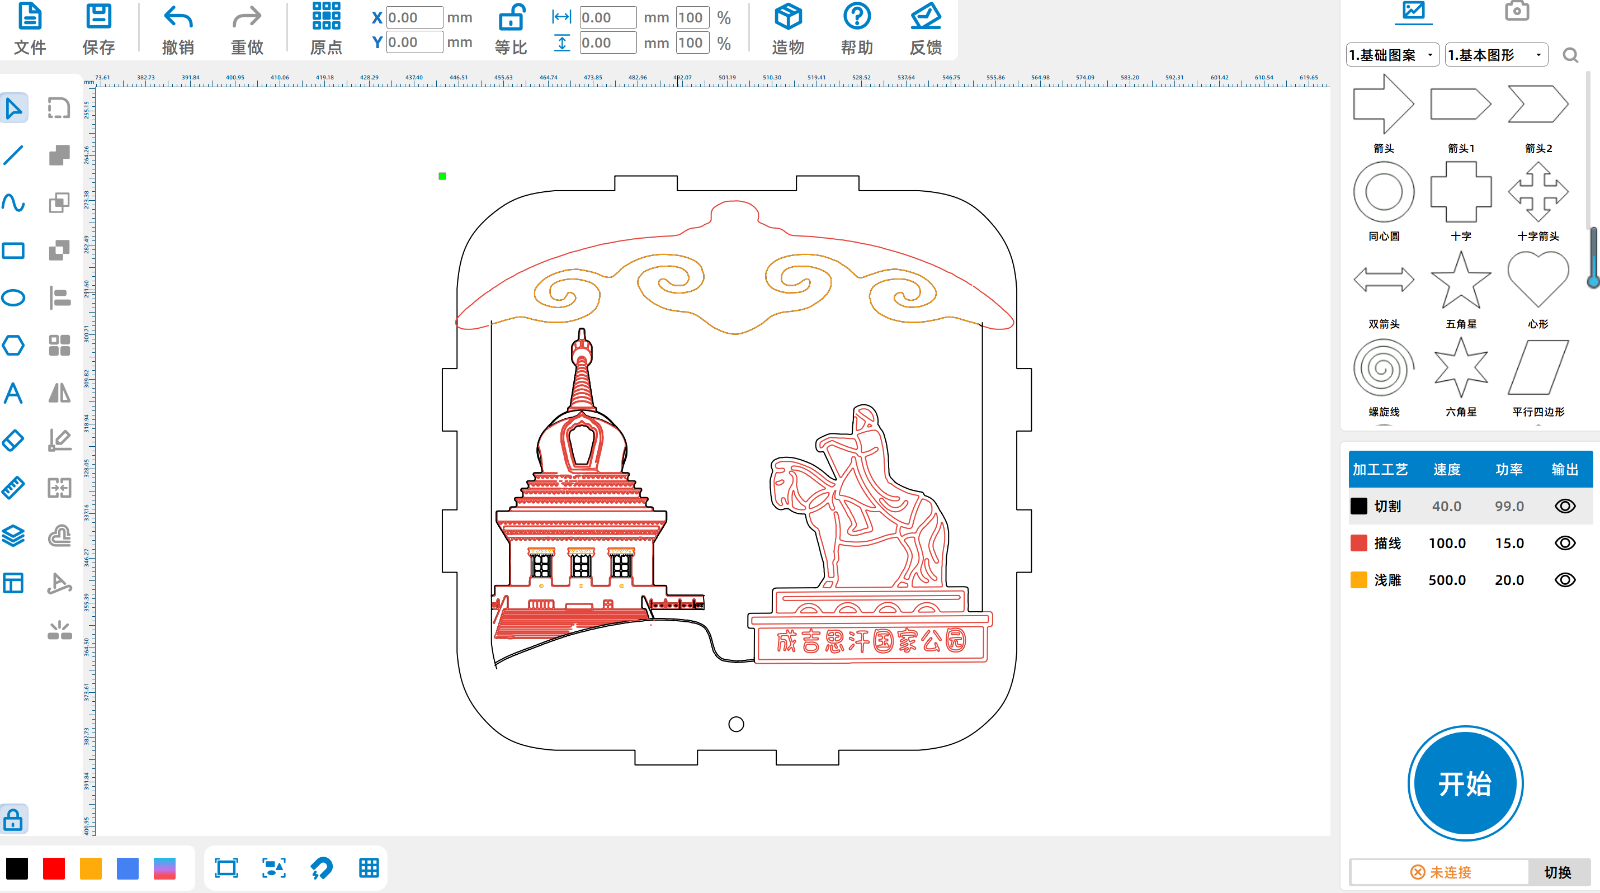Hide the 描线 layer output
Image resolution: width=1600 pixels, height=893 pixels.
tap(1565, 543)
